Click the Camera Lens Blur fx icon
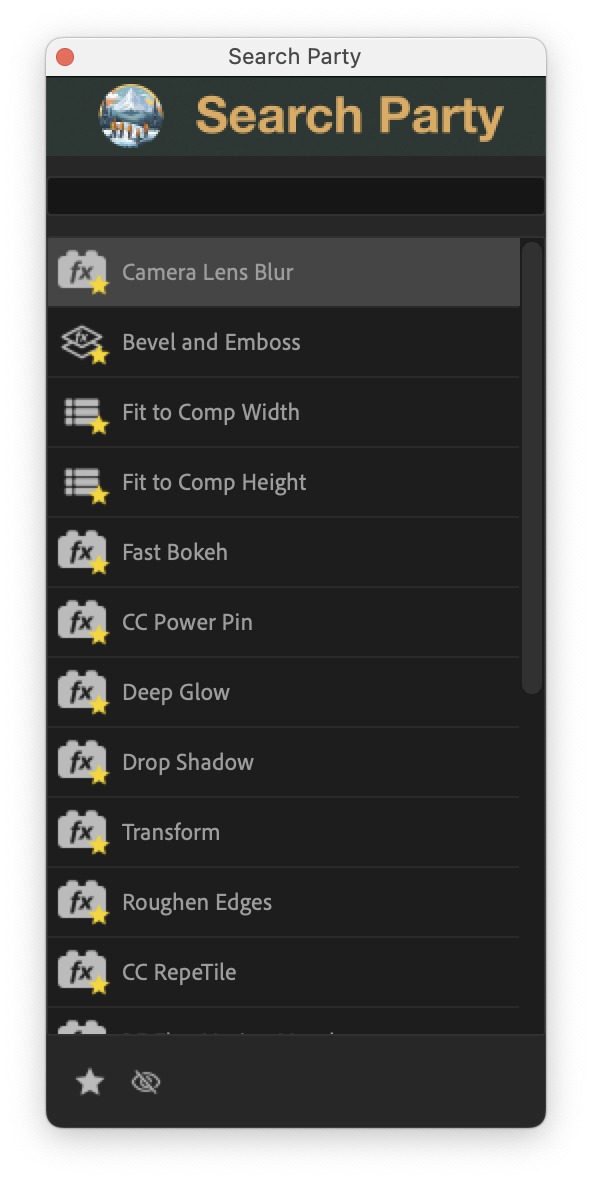 point(84,271)
